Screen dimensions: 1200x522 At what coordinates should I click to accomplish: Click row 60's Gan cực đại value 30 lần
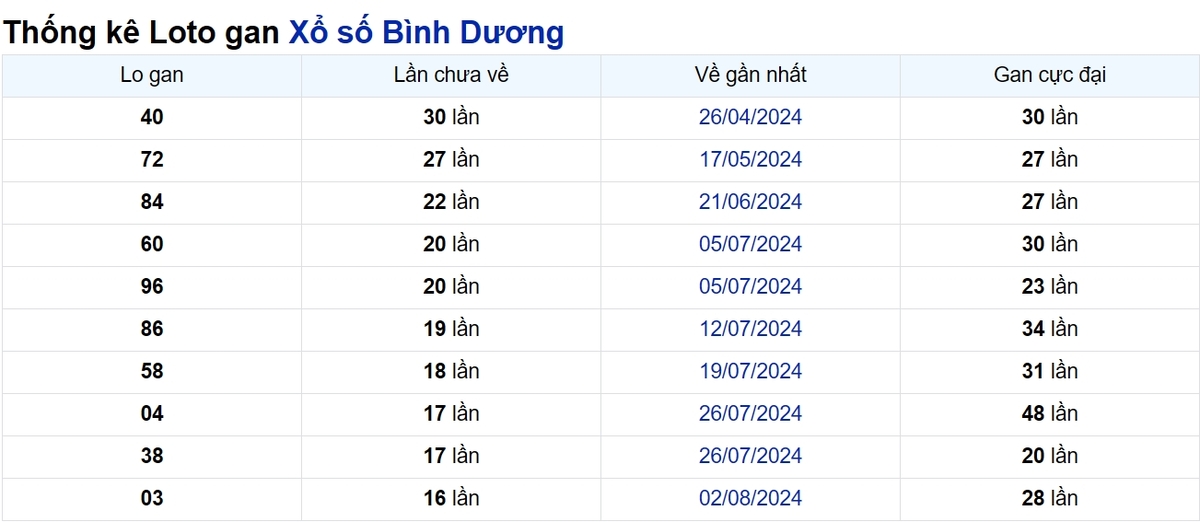click(1050, 244)
